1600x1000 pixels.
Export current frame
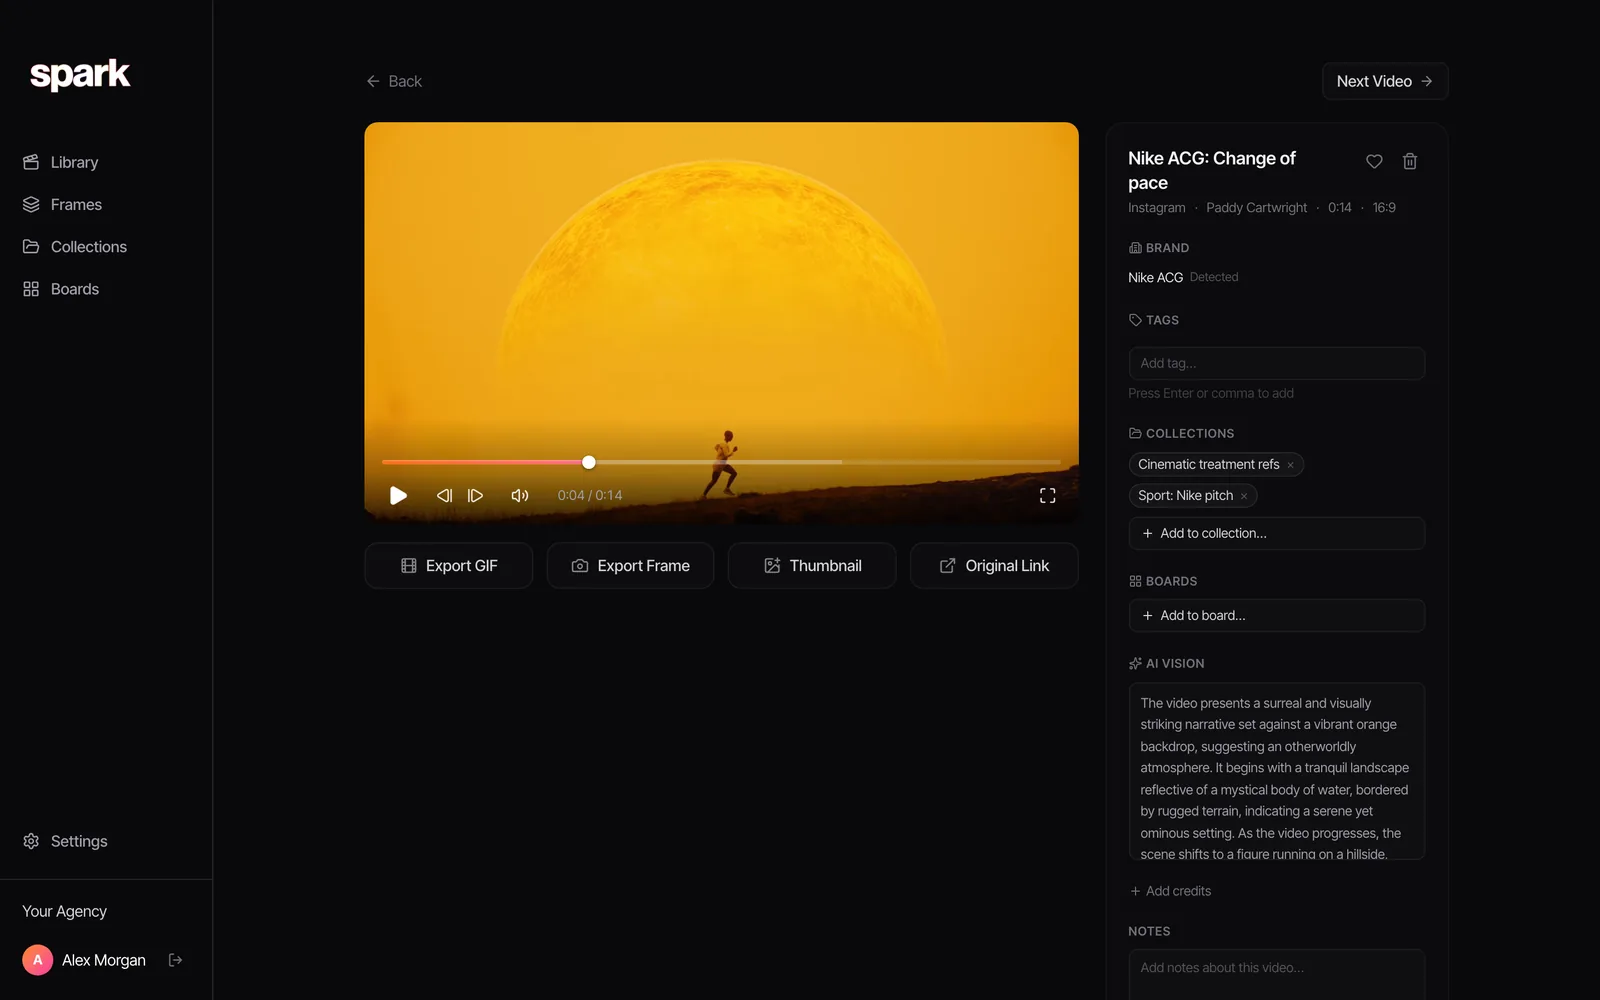pyautogui.click(x=630, y=566)
